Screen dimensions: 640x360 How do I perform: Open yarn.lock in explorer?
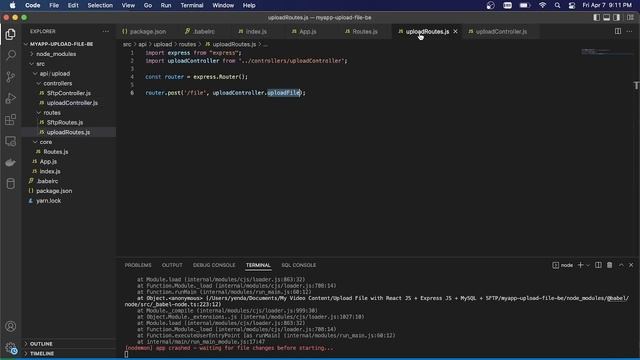[x=69, y=201]
